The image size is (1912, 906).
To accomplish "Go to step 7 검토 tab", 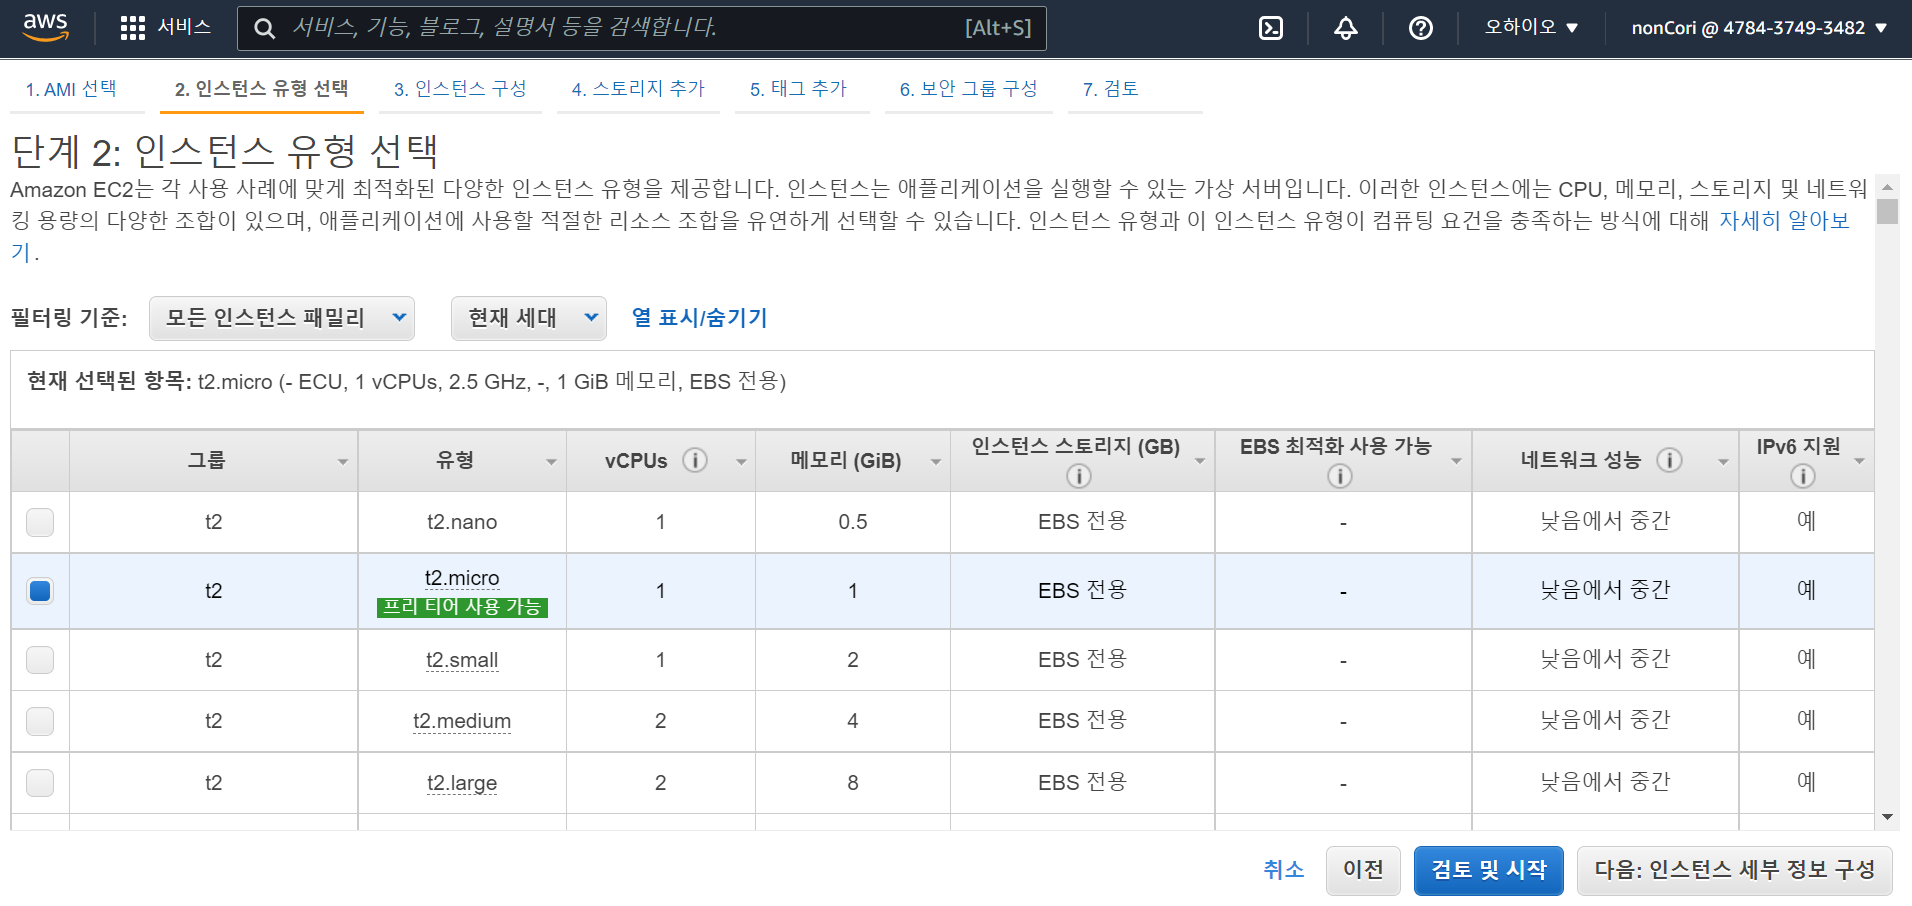I will 1111,89.
